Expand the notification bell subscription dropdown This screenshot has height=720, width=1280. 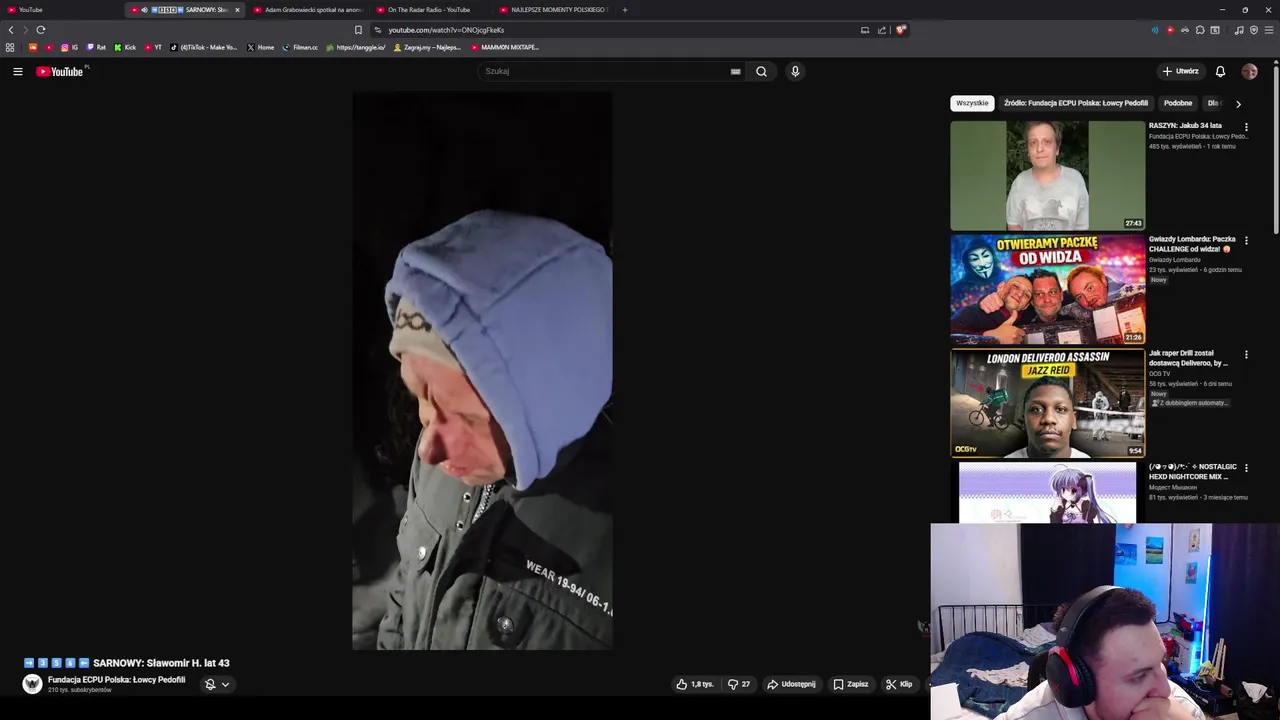click(x=217, y=684)
